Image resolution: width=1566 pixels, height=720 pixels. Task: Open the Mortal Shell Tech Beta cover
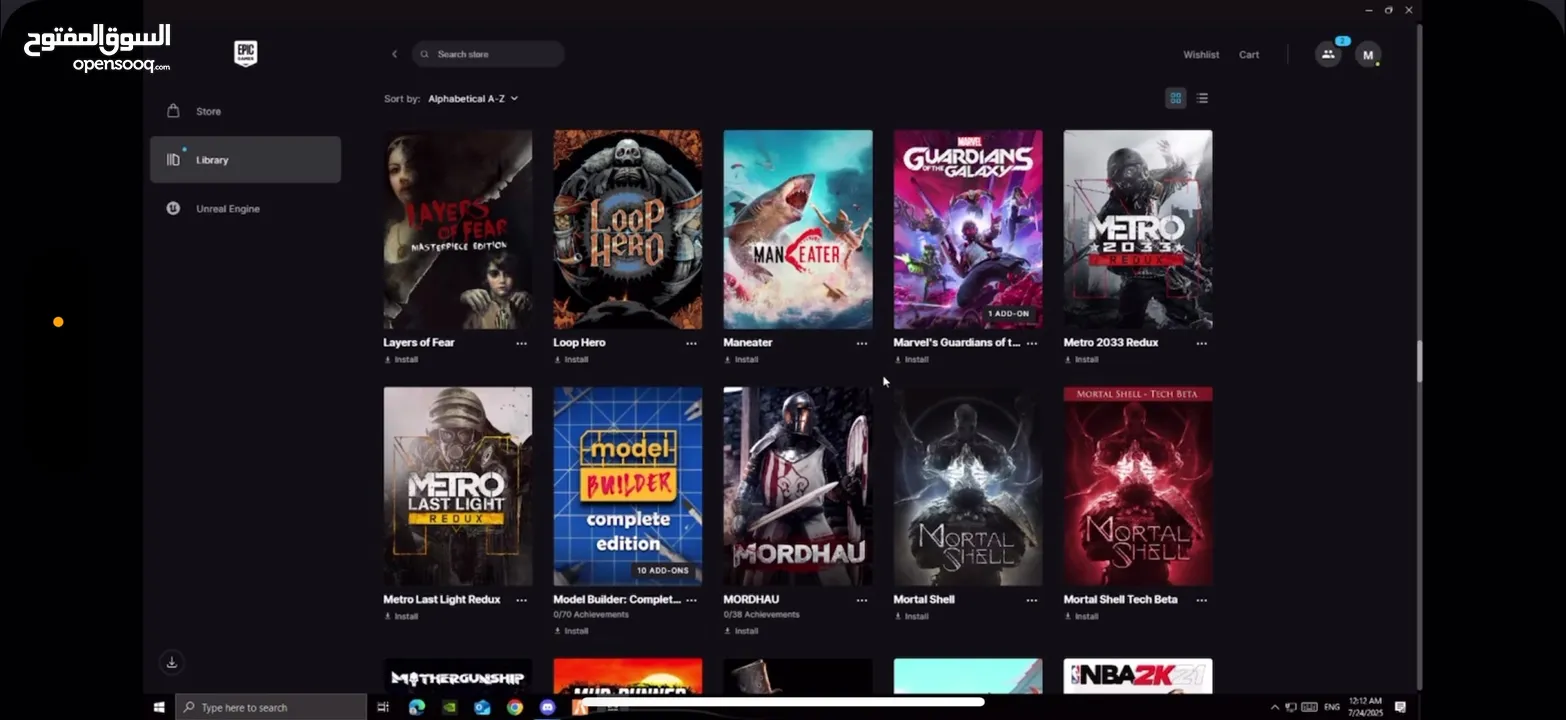tap(1138, 486)
